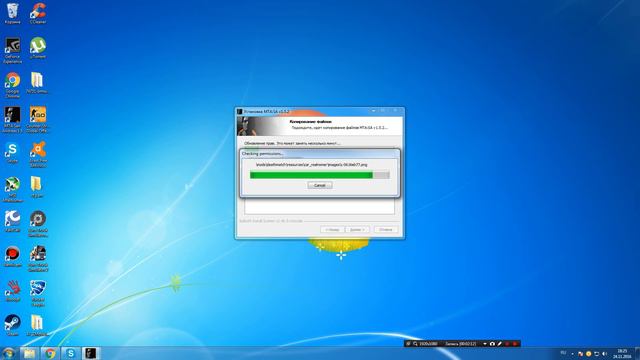Switch to MTA installer taskbar button
The image size is (640, 360).
click(91, 353)
